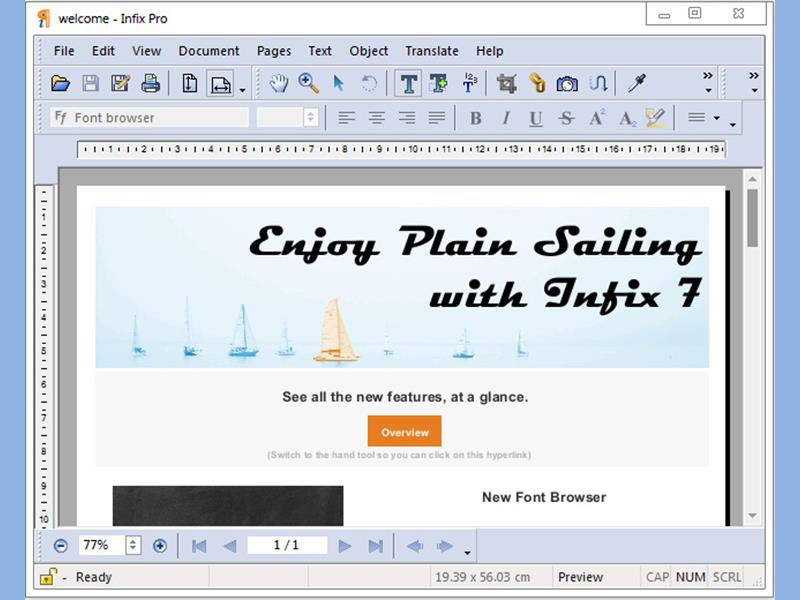Click the text highlighter icon
This screenshot has width=800, height=600.
click(655, 118)
